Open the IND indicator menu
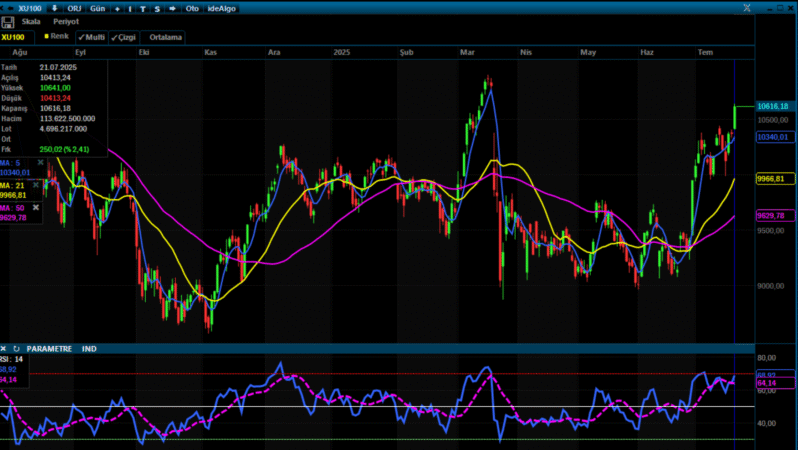The height and width of the screenshot is (450, 798). (89, 349)
